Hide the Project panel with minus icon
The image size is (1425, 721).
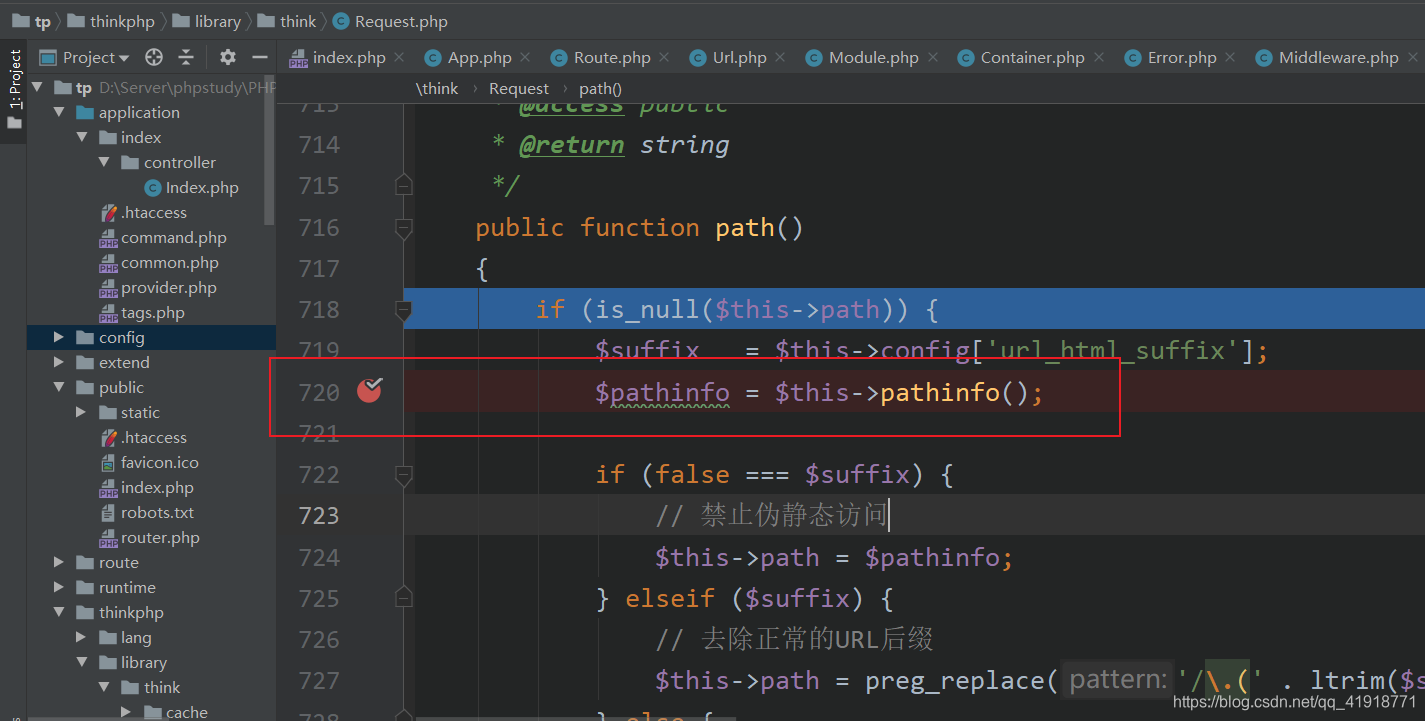(x=260, y=57)
